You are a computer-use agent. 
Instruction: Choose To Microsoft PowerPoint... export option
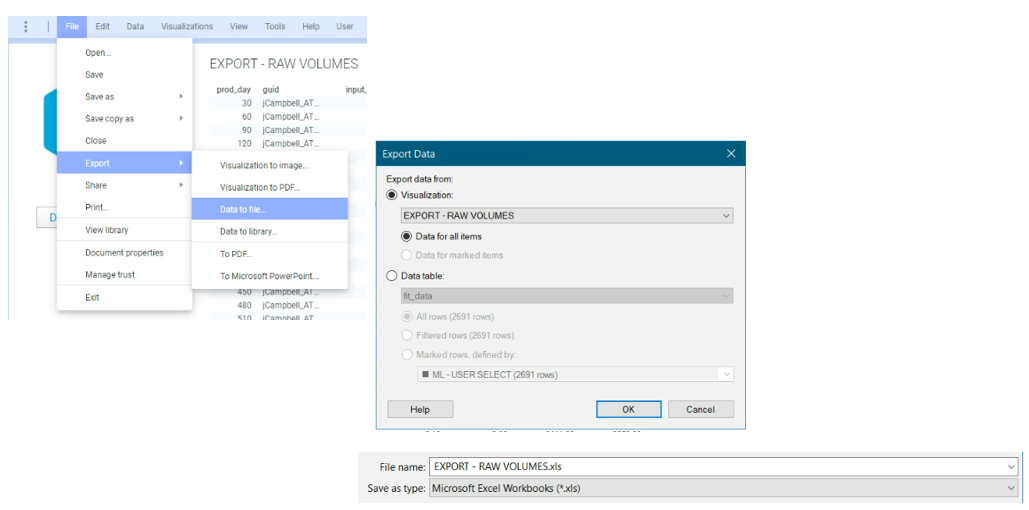(x=269, y=276)
